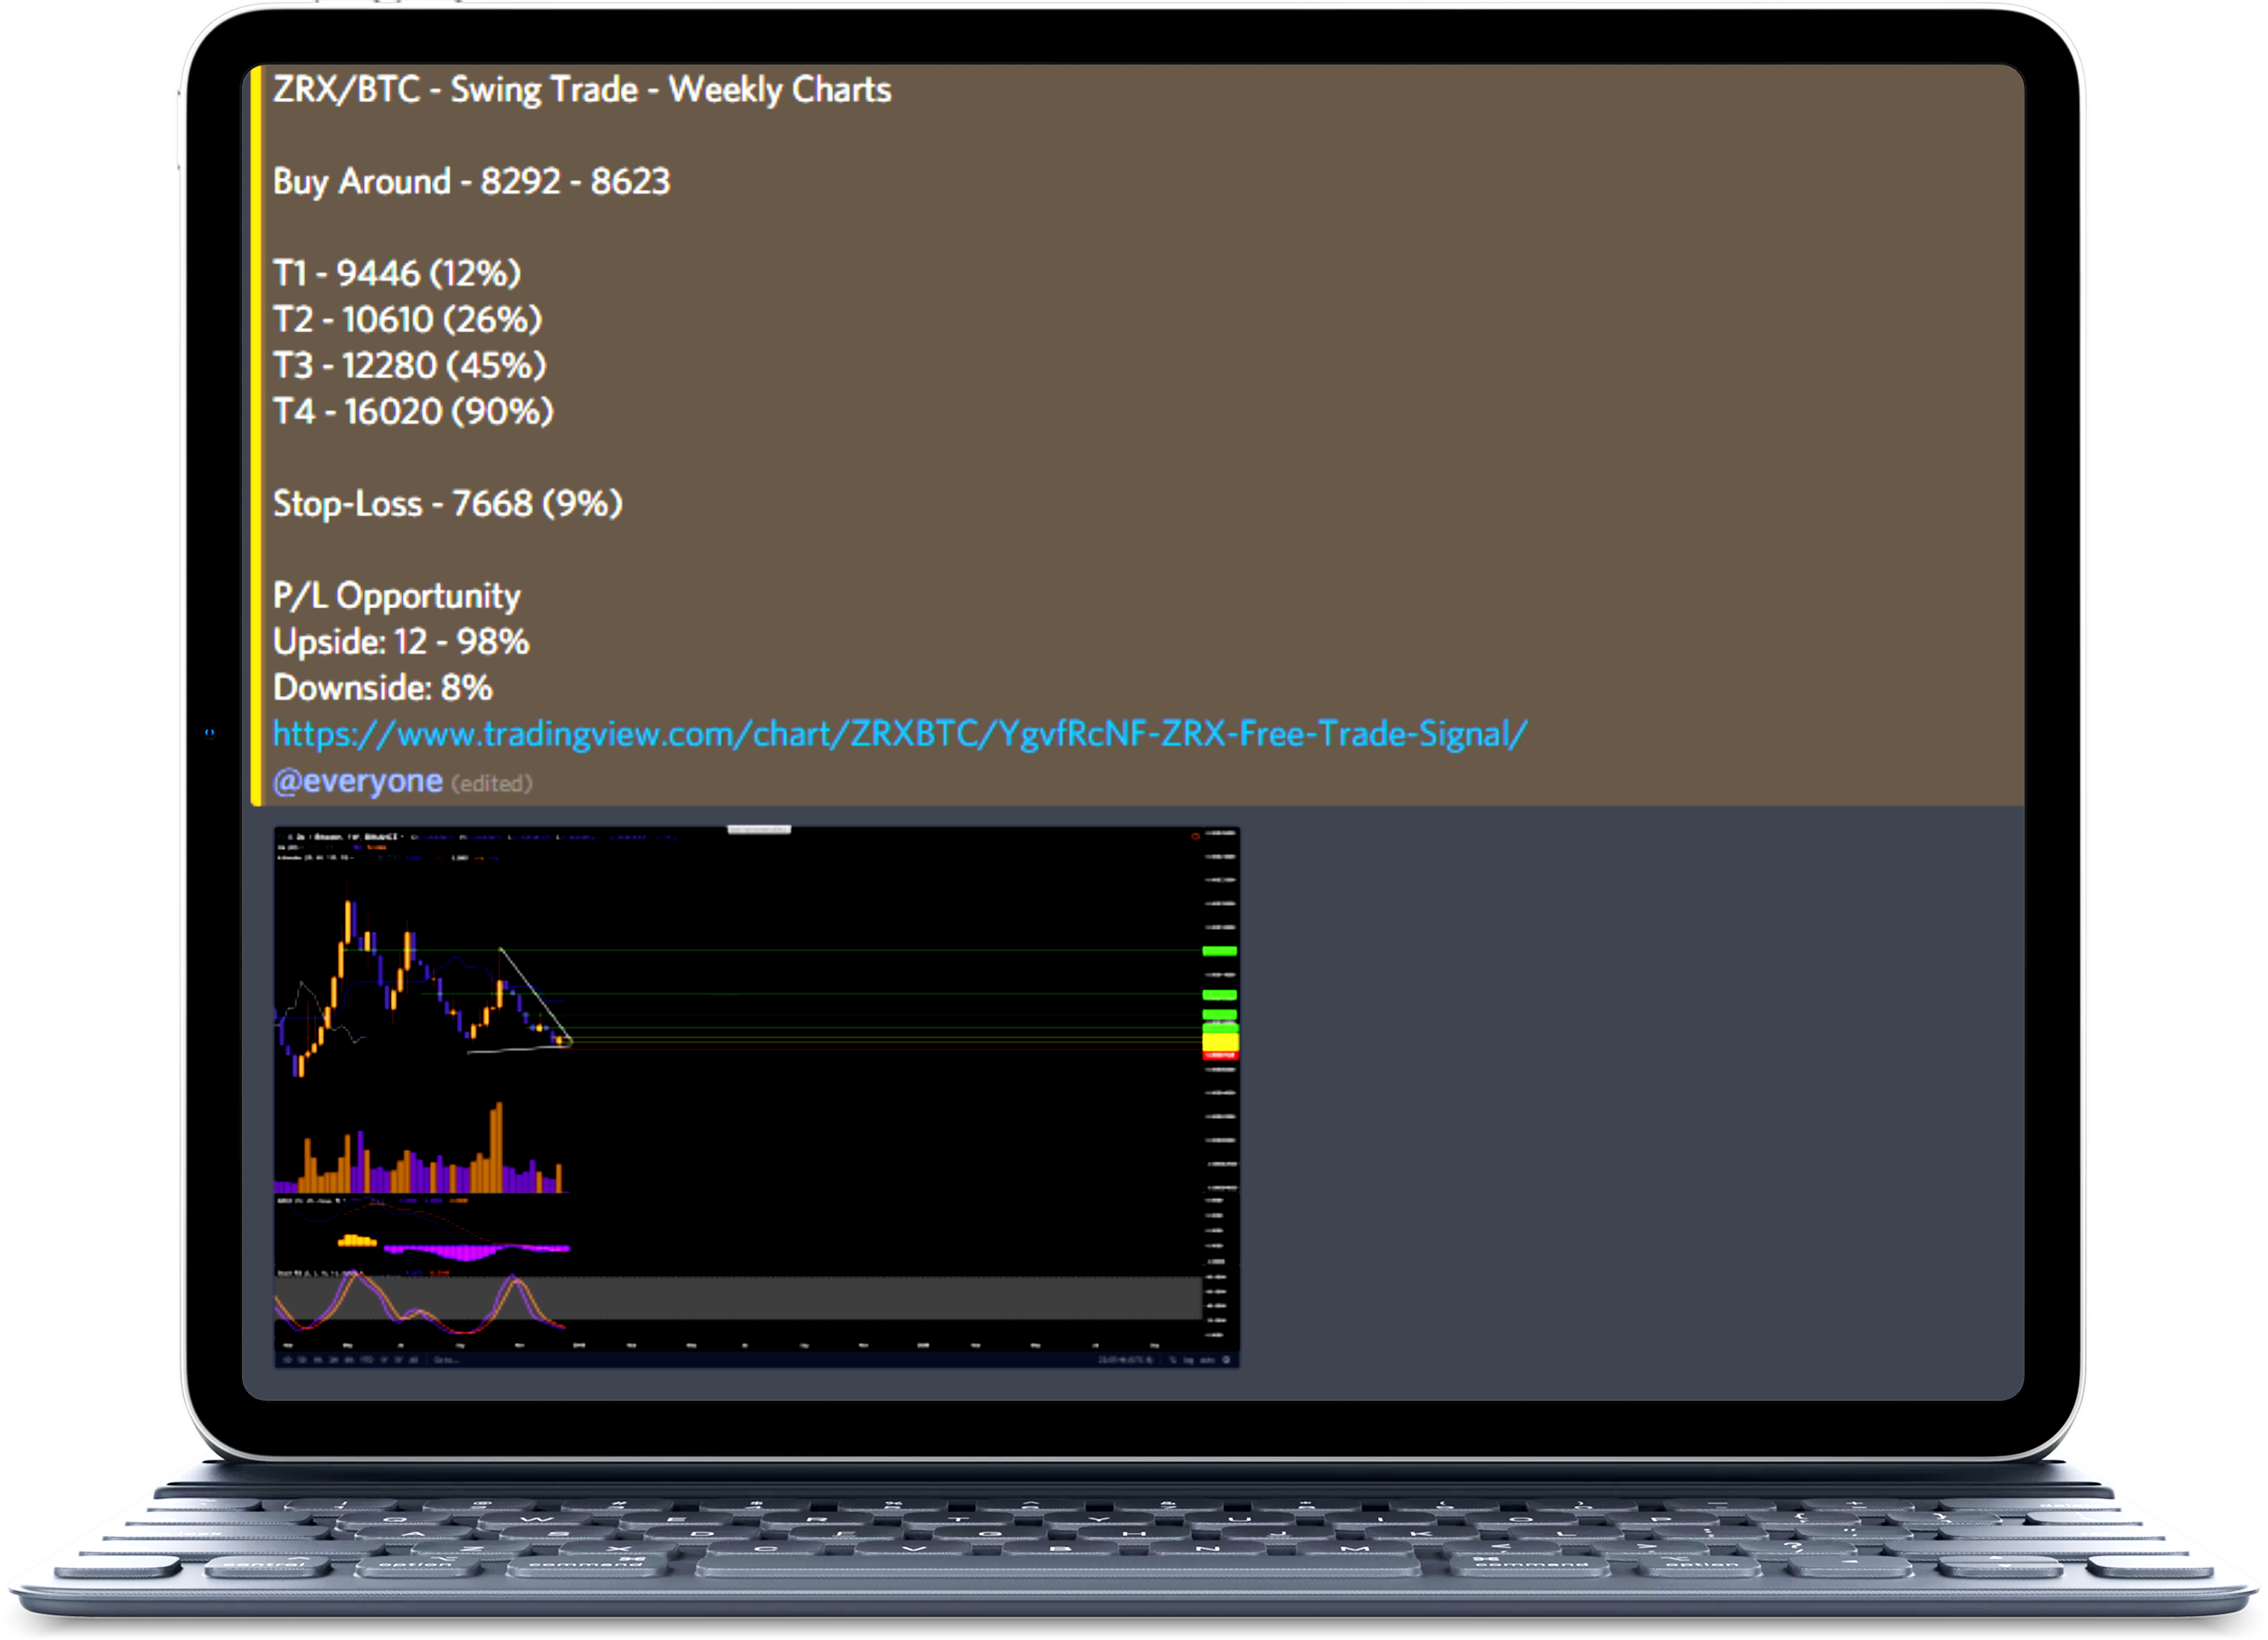The image size is (2268, 1640).
Task: Click the tallest orange volume bar
Action: click(497, 1147)
